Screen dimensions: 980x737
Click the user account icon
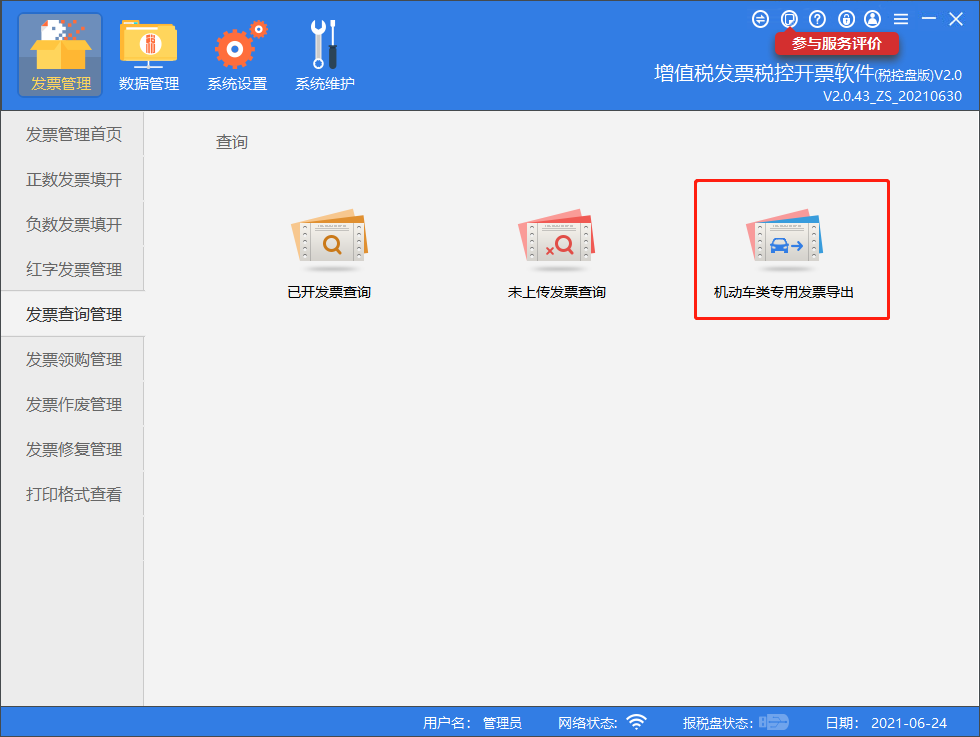pos(873,19)
